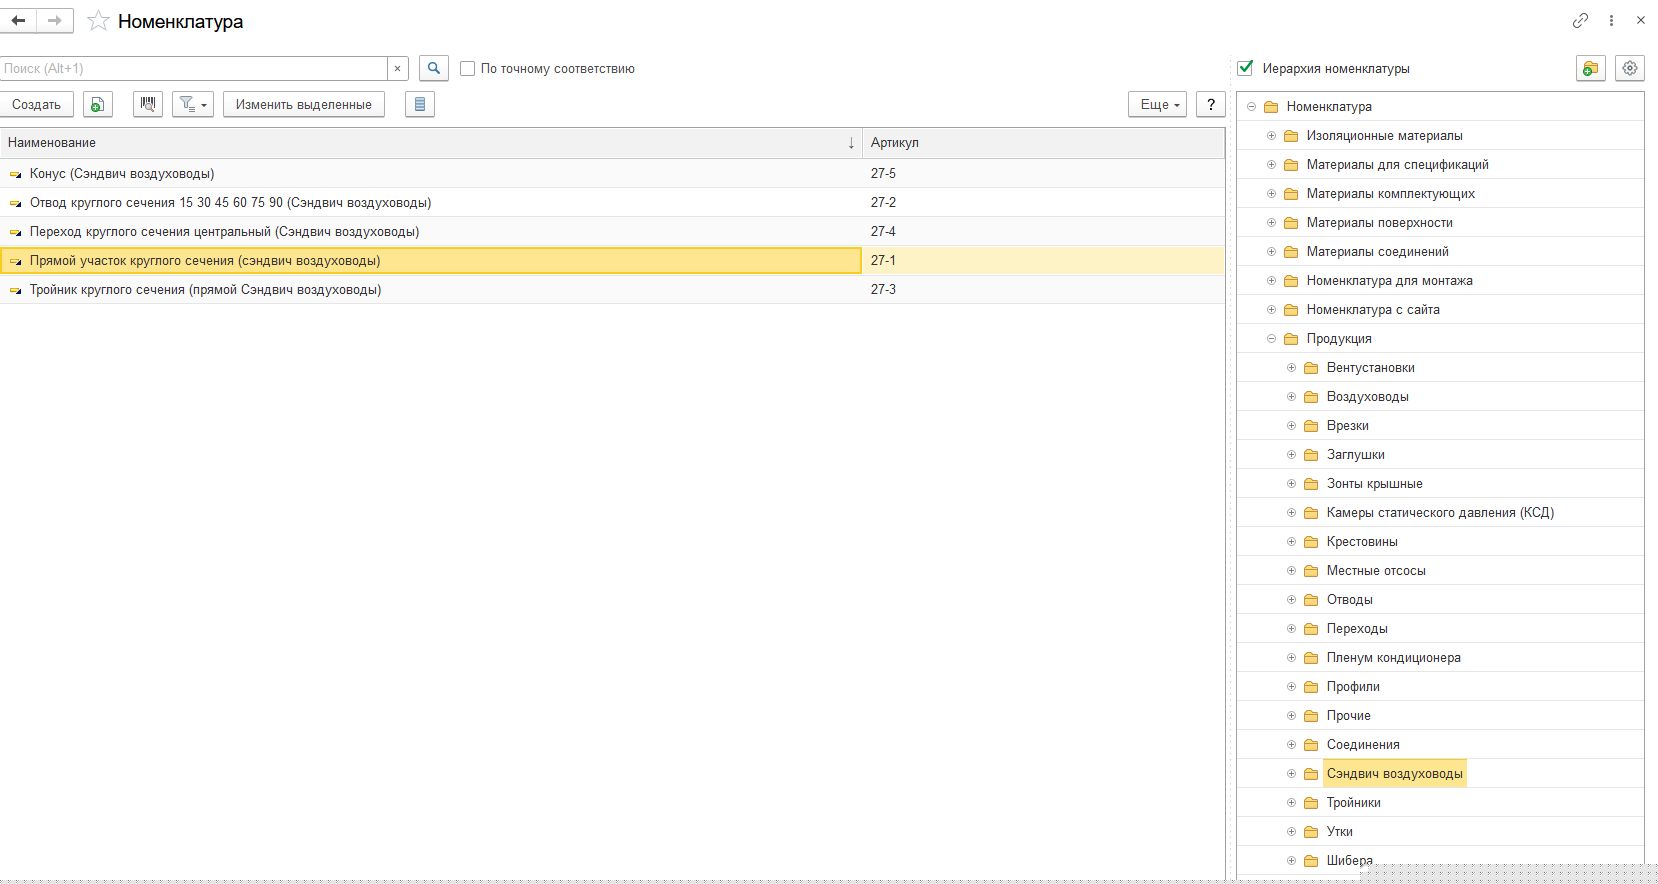This screenshot has width=1658, height=884.
Task: Click the Создать button
Action: 37,104
